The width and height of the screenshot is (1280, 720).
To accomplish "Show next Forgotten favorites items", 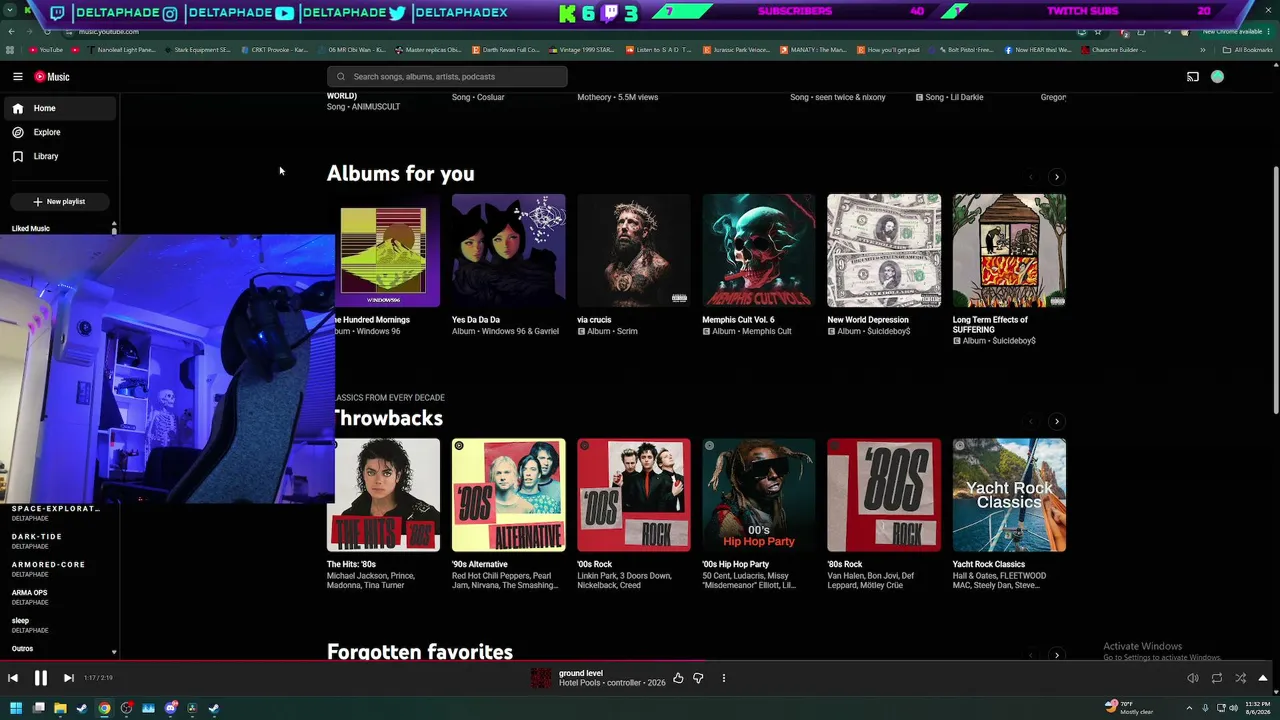I will tap(1056, 654).
